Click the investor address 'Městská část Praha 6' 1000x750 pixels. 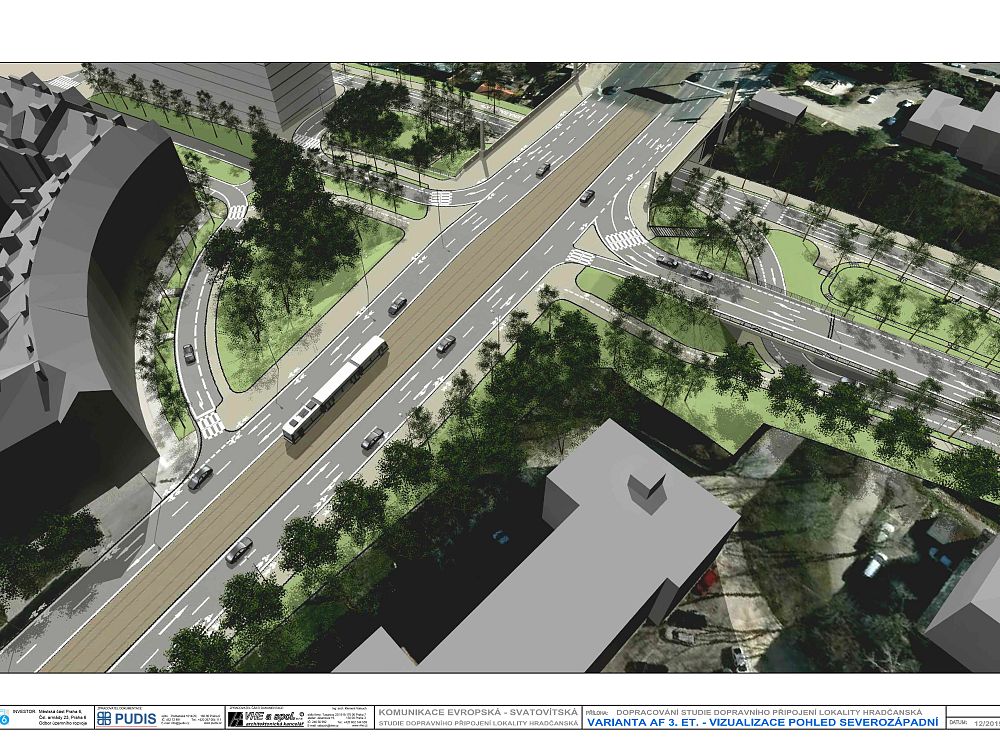pyautogui.click(x=61, y=710)
